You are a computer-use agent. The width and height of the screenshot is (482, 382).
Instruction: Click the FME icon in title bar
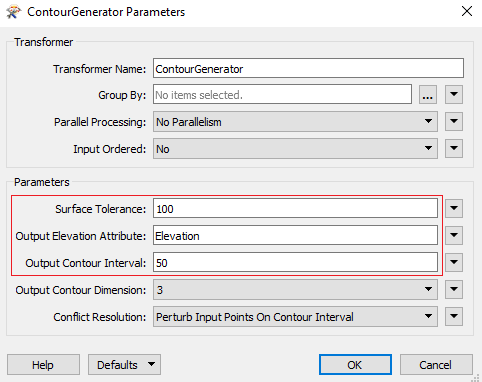pyautogui.click(x=14, y=12)
